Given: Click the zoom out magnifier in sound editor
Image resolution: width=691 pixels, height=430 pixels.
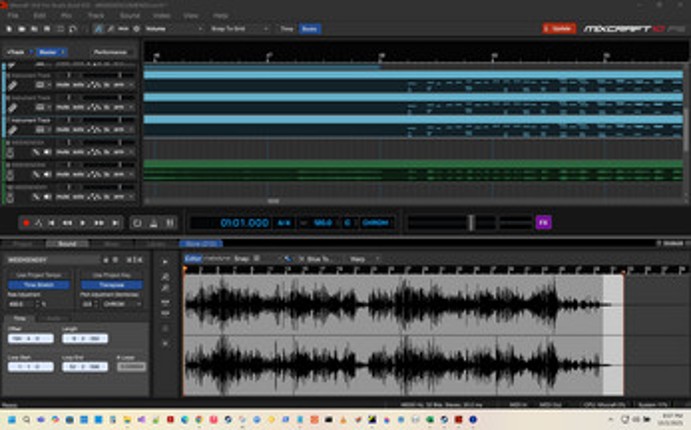Looking at the screenshot, I should pos(165,289).
